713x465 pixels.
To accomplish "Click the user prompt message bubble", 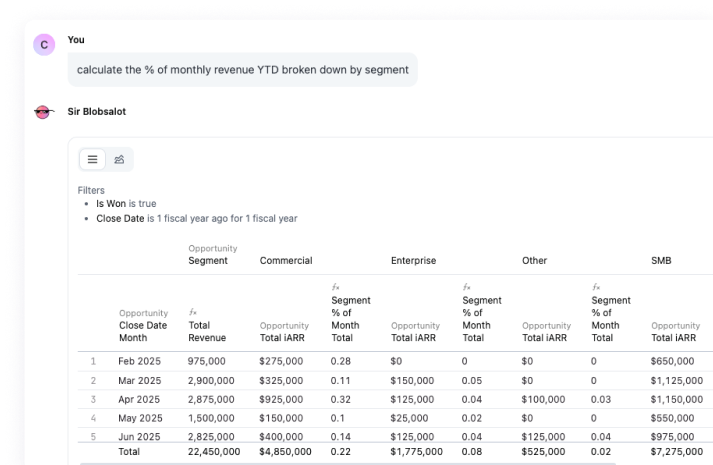I will (243, 70).
